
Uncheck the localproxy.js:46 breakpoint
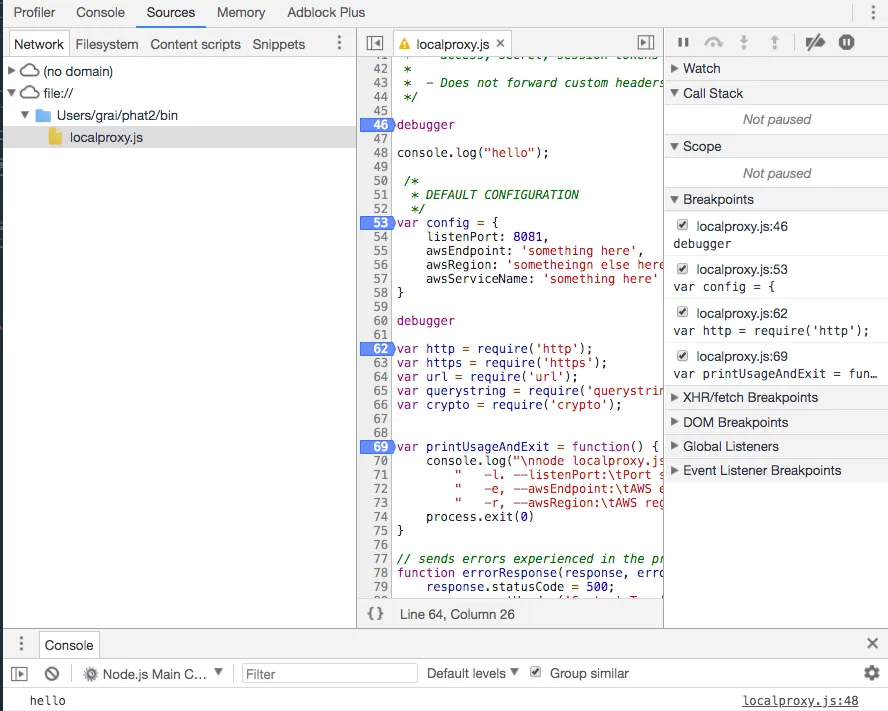point(682,226)
